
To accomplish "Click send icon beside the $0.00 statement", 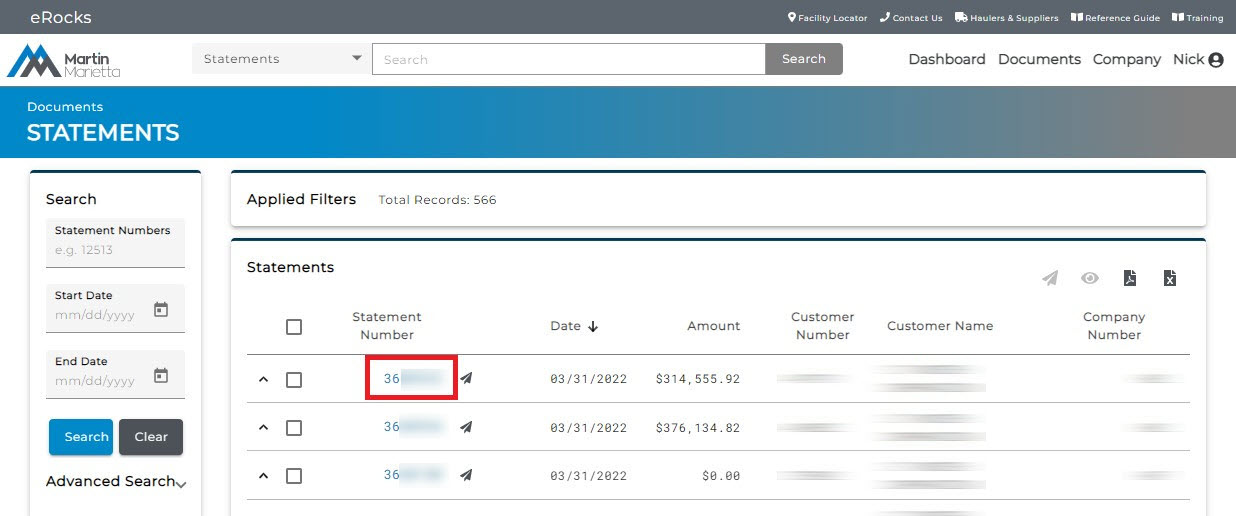I will point(466,475).
